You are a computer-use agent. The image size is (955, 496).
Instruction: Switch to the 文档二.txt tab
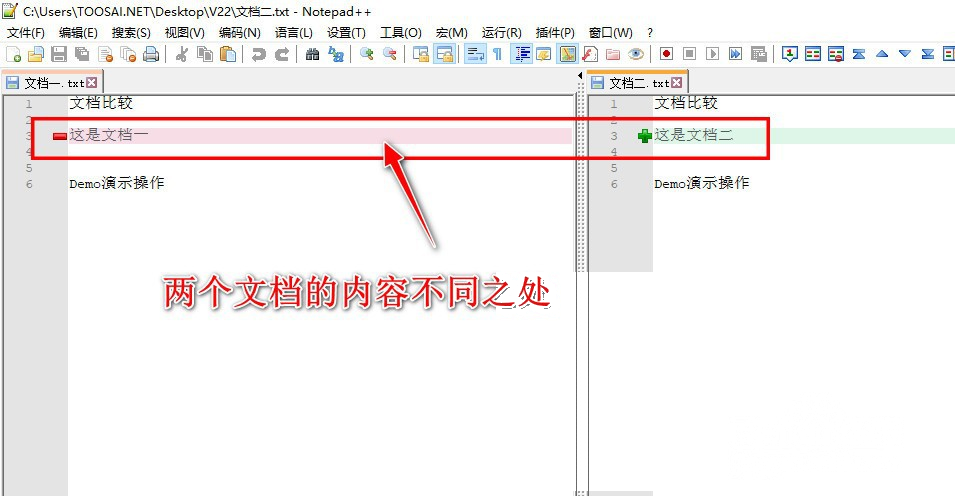coord(637,83)
